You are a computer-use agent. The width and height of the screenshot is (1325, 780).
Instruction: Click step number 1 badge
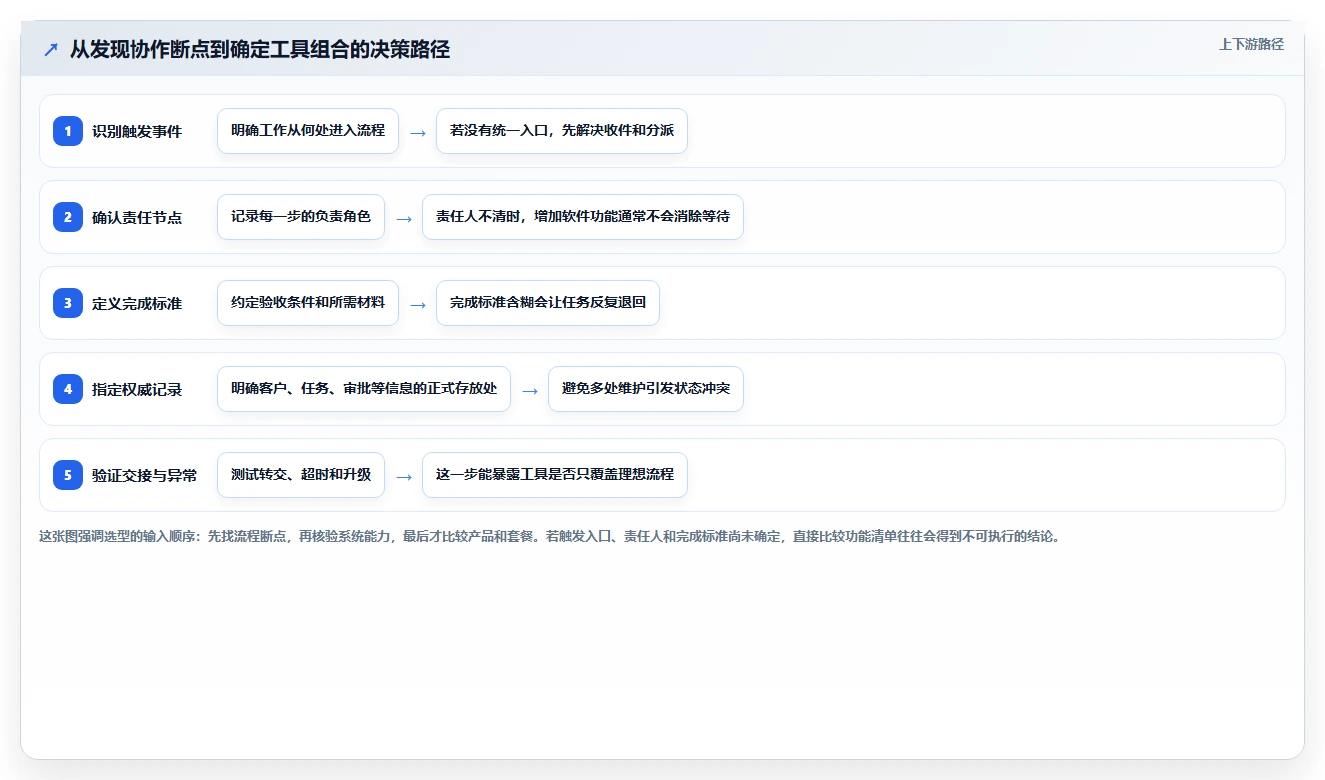[68, 131]
